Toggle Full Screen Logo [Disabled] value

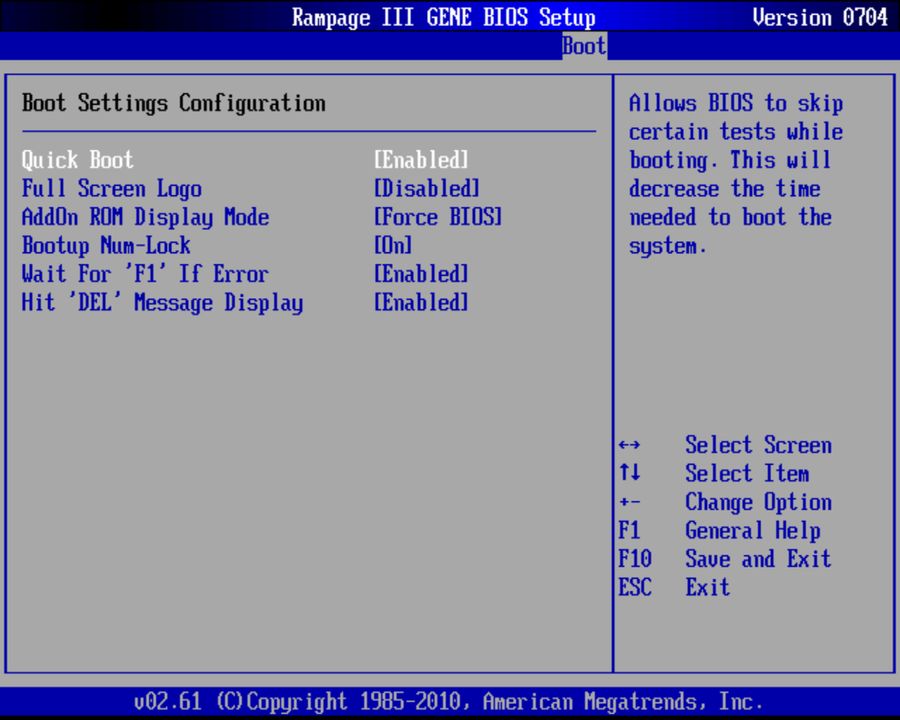tap(426, 188)
